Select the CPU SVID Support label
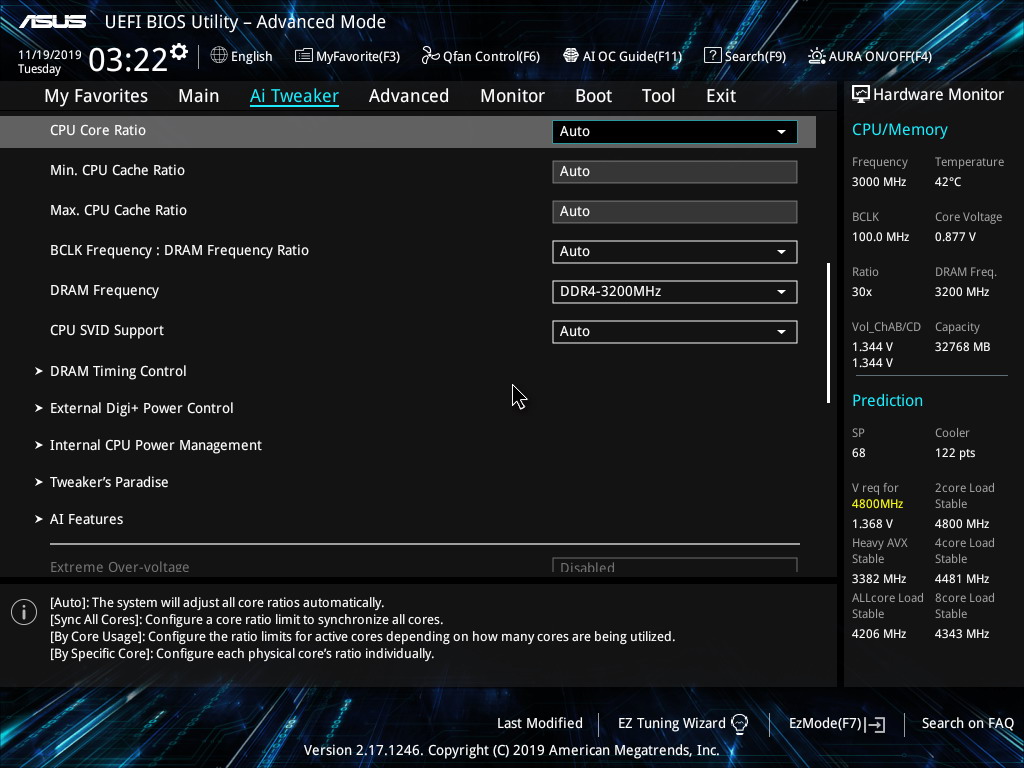The width and height of the screenshot is (1024, 768). click(x=107, y=330)
